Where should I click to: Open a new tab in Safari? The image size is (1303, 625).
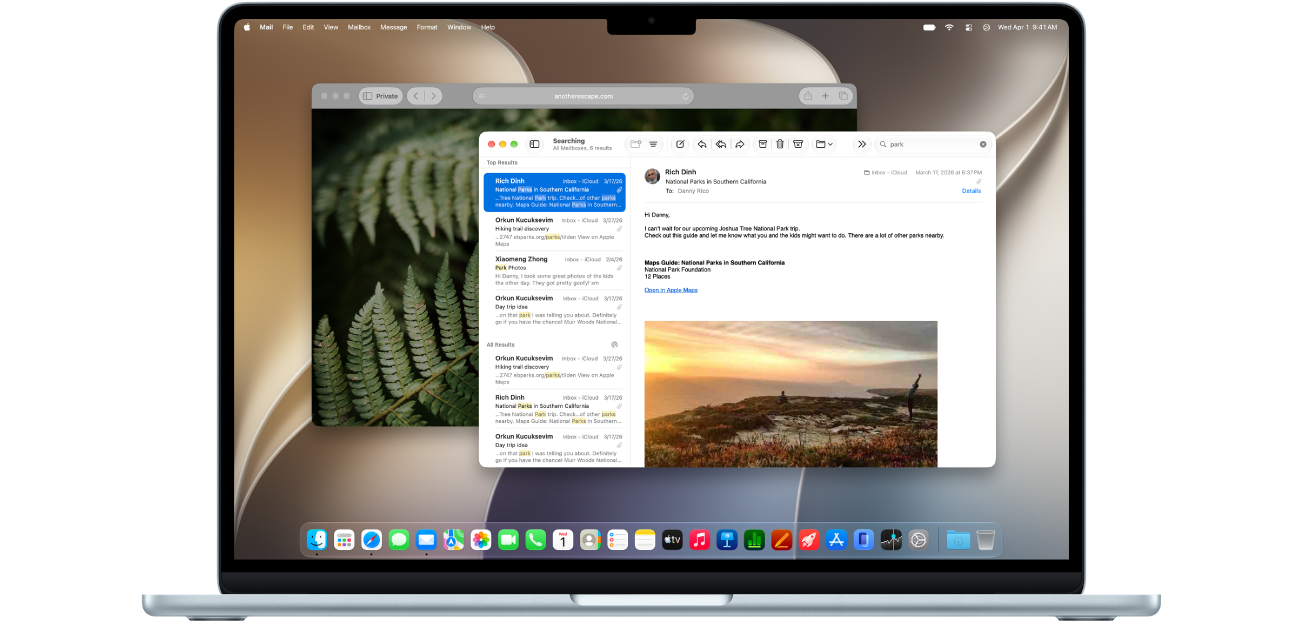click(825, 96)
